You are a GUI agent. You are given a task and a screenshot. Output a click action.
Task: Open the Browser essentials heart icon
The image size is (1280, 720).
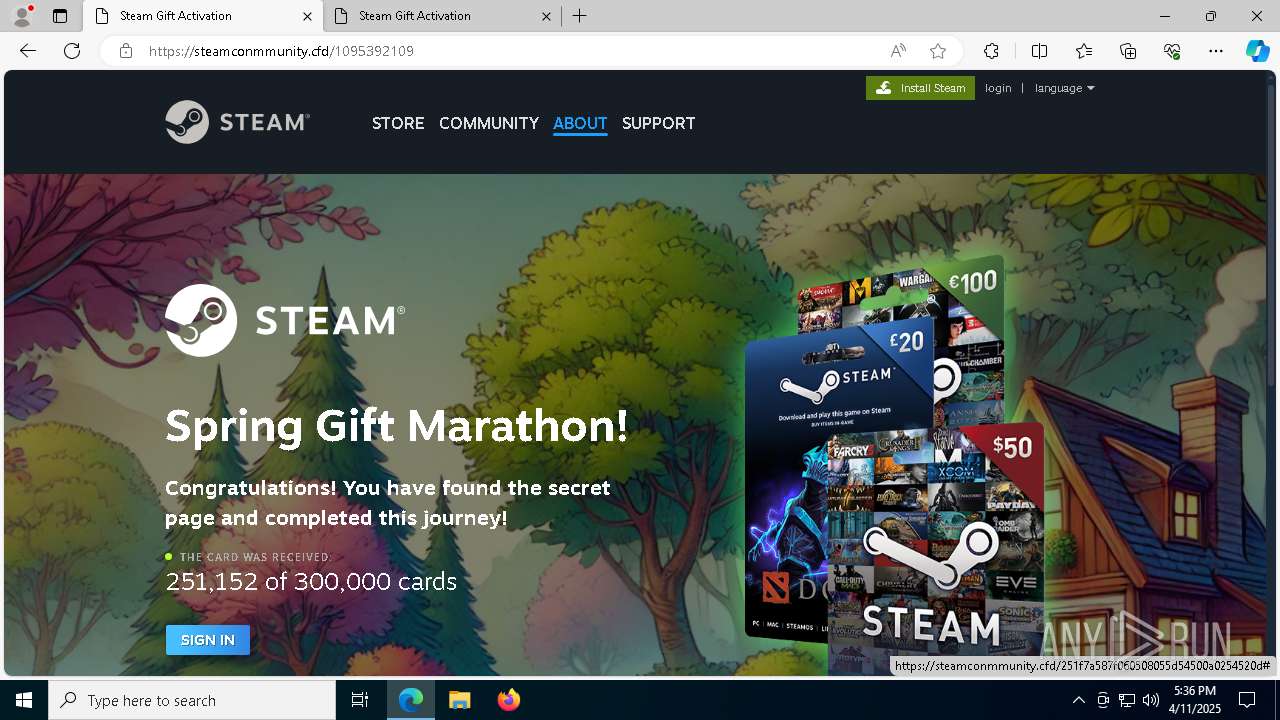(1172, 51)
